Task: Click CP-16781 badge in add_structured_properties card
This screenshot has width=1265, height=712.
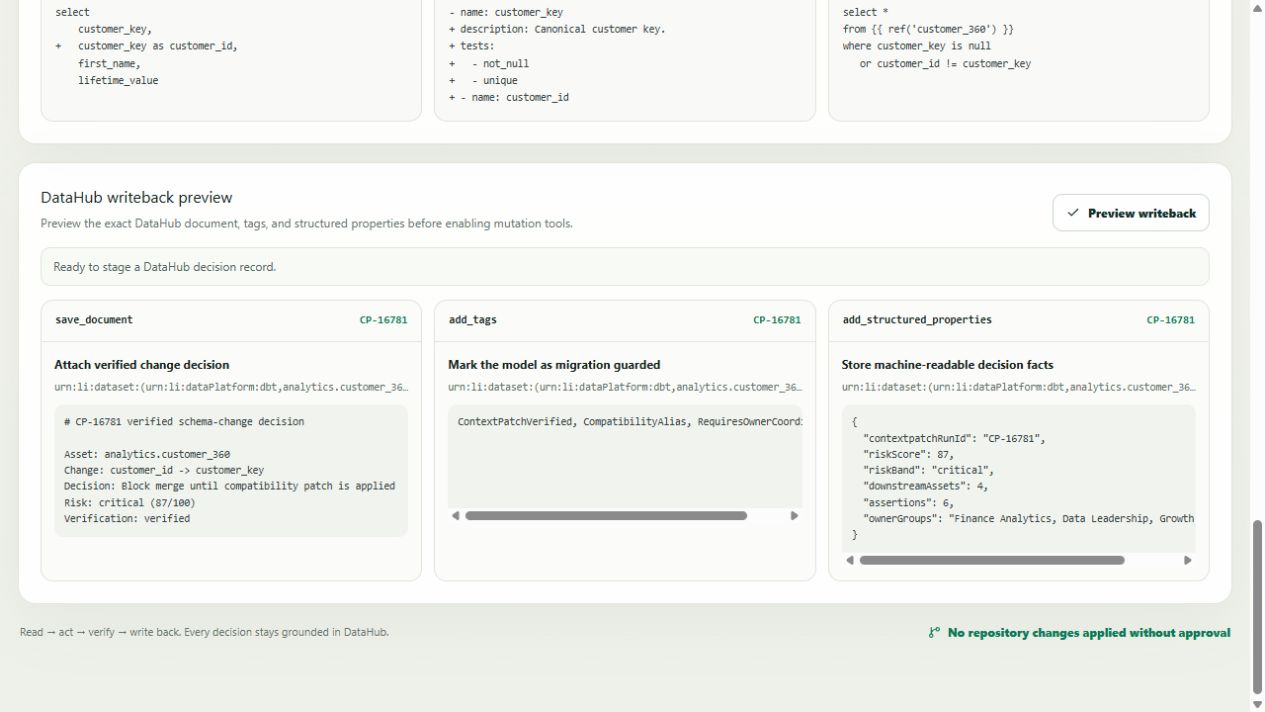Action: click(x=1170, y=320)
